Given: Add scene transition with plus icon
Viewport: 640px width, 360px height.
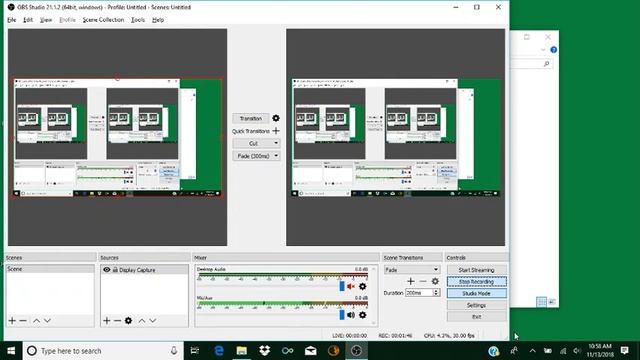Looking at the screenshot, I should [x=411, y=281].
